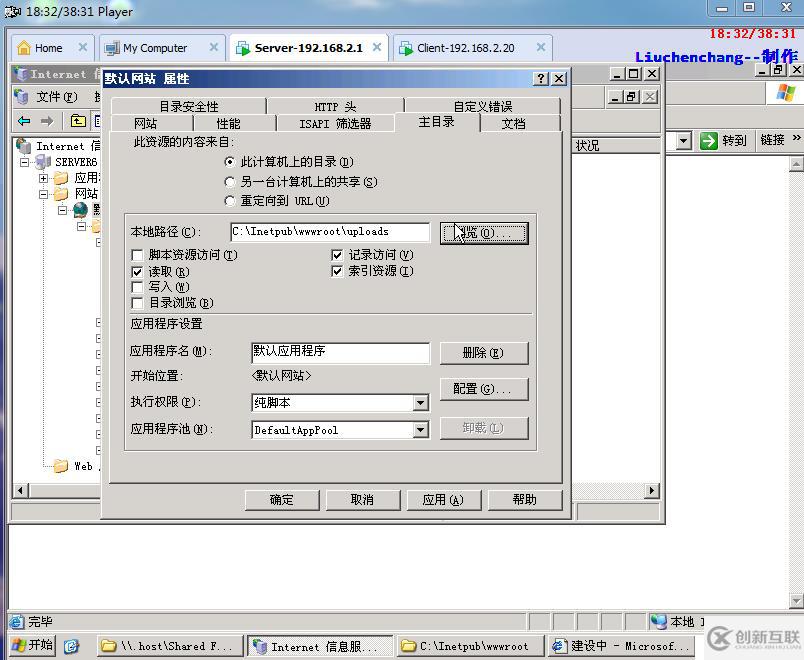Switch to Internet 信息服务 taskbar item
The height and width of the screenshot is (660, 804).
pos(320,646)
